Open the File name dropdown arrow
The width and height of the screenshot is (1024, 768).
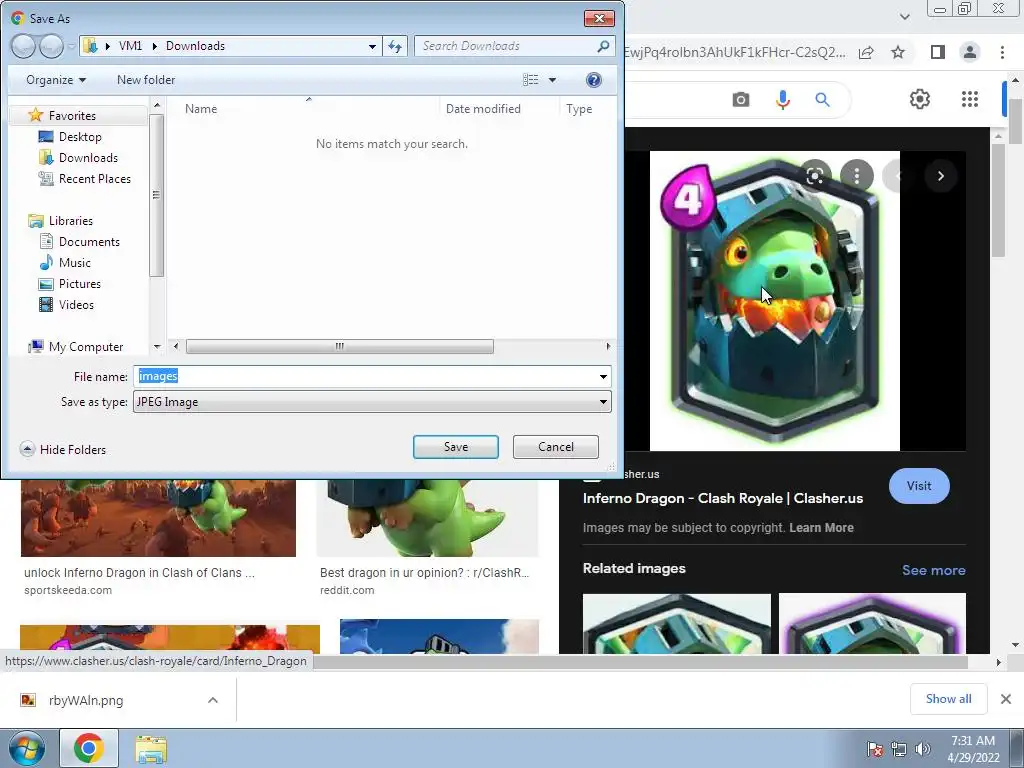tap(603, 377)
